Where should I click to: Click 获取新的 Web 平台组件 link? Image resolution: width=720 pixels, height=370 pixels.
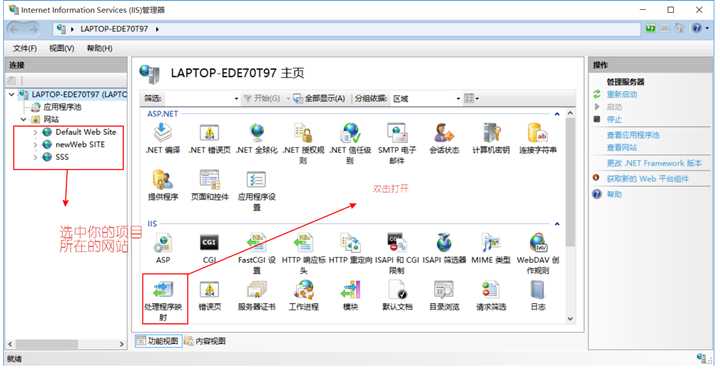tap(647, 179)
